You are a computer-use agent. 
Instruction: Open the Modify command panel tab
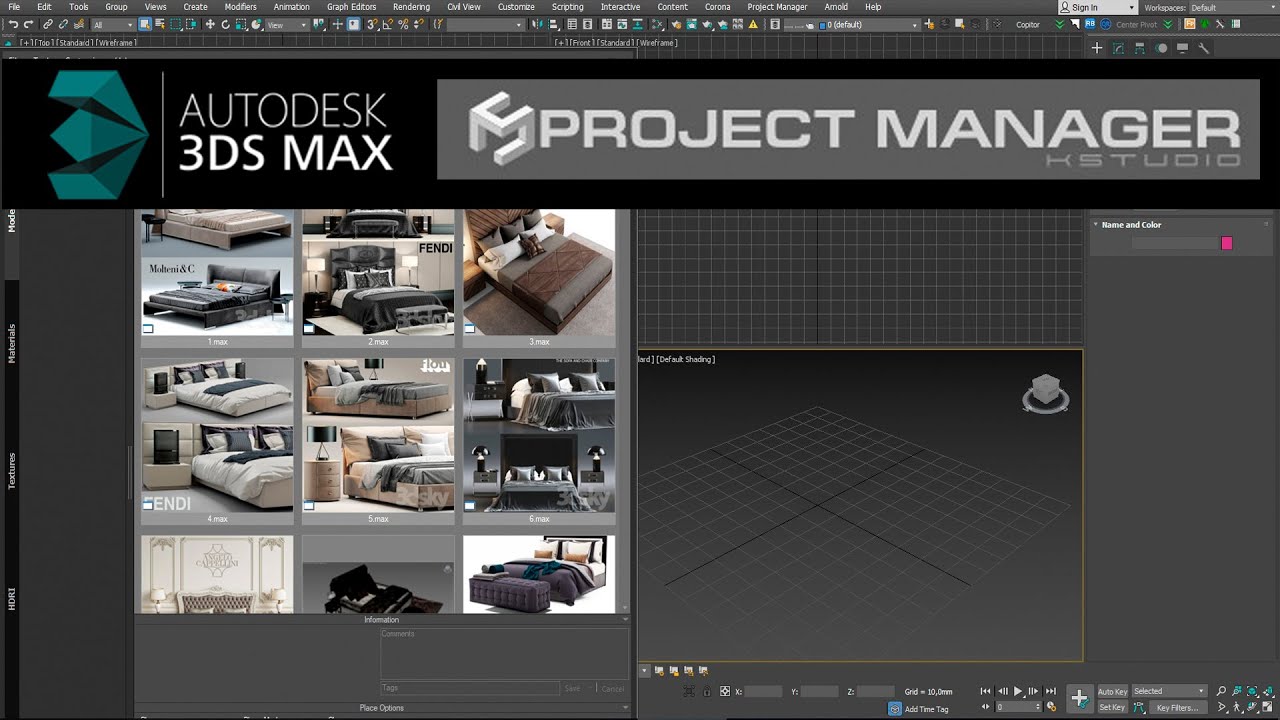coord(1118,48)
